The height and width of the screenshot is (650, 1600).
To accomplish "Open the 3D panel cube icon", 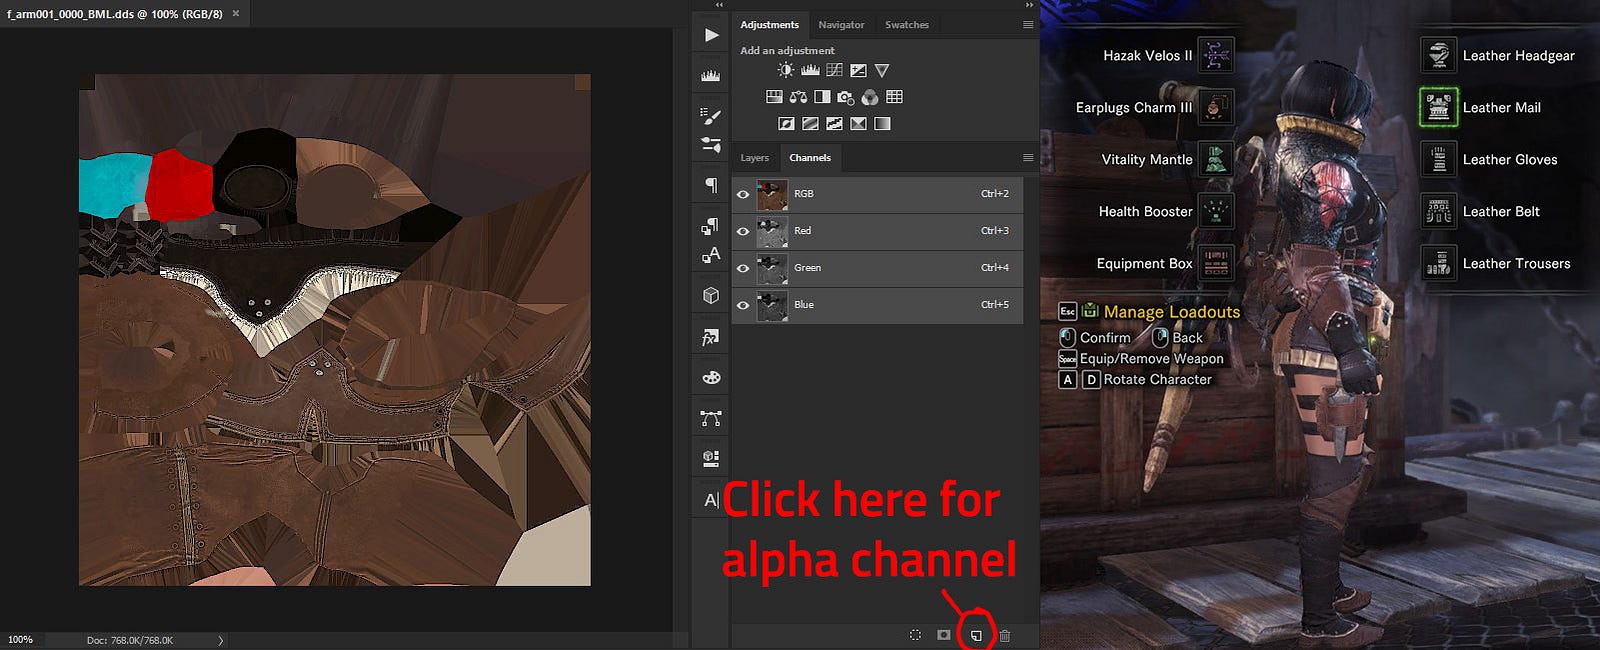I will (x=711, y=296).
